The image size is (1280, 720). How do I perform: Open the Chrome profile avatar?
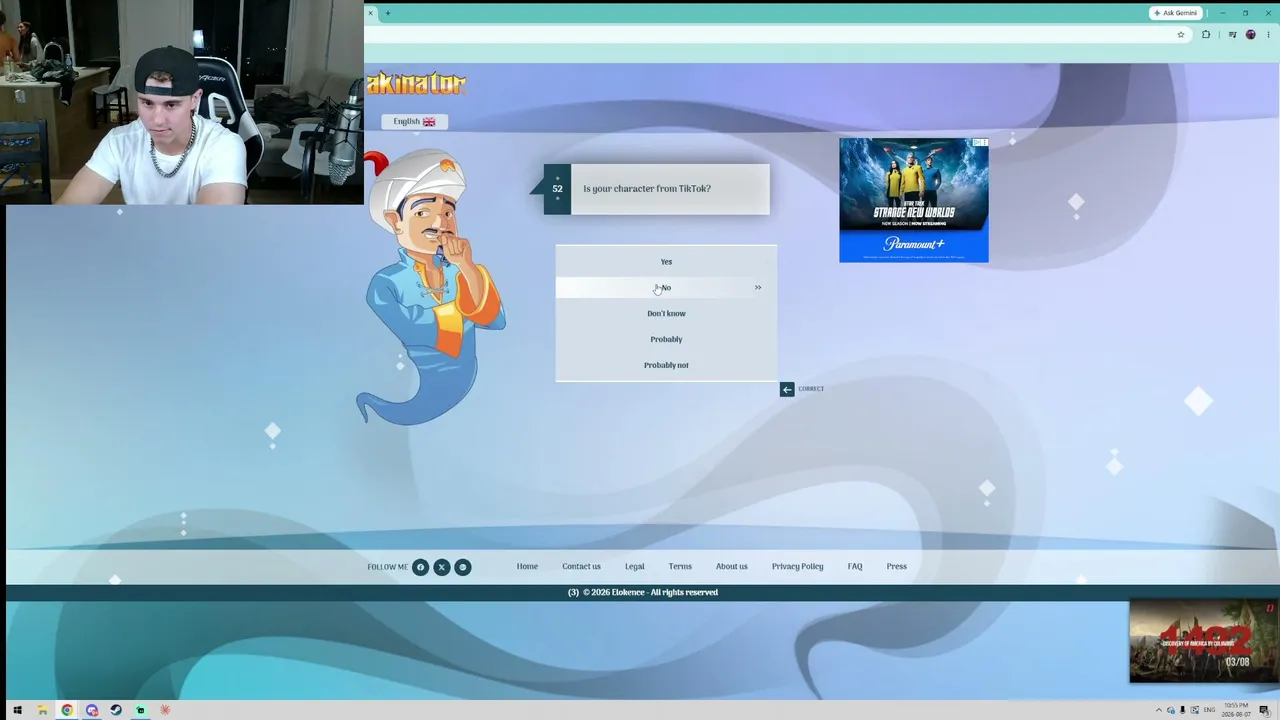pos(1250,34)
